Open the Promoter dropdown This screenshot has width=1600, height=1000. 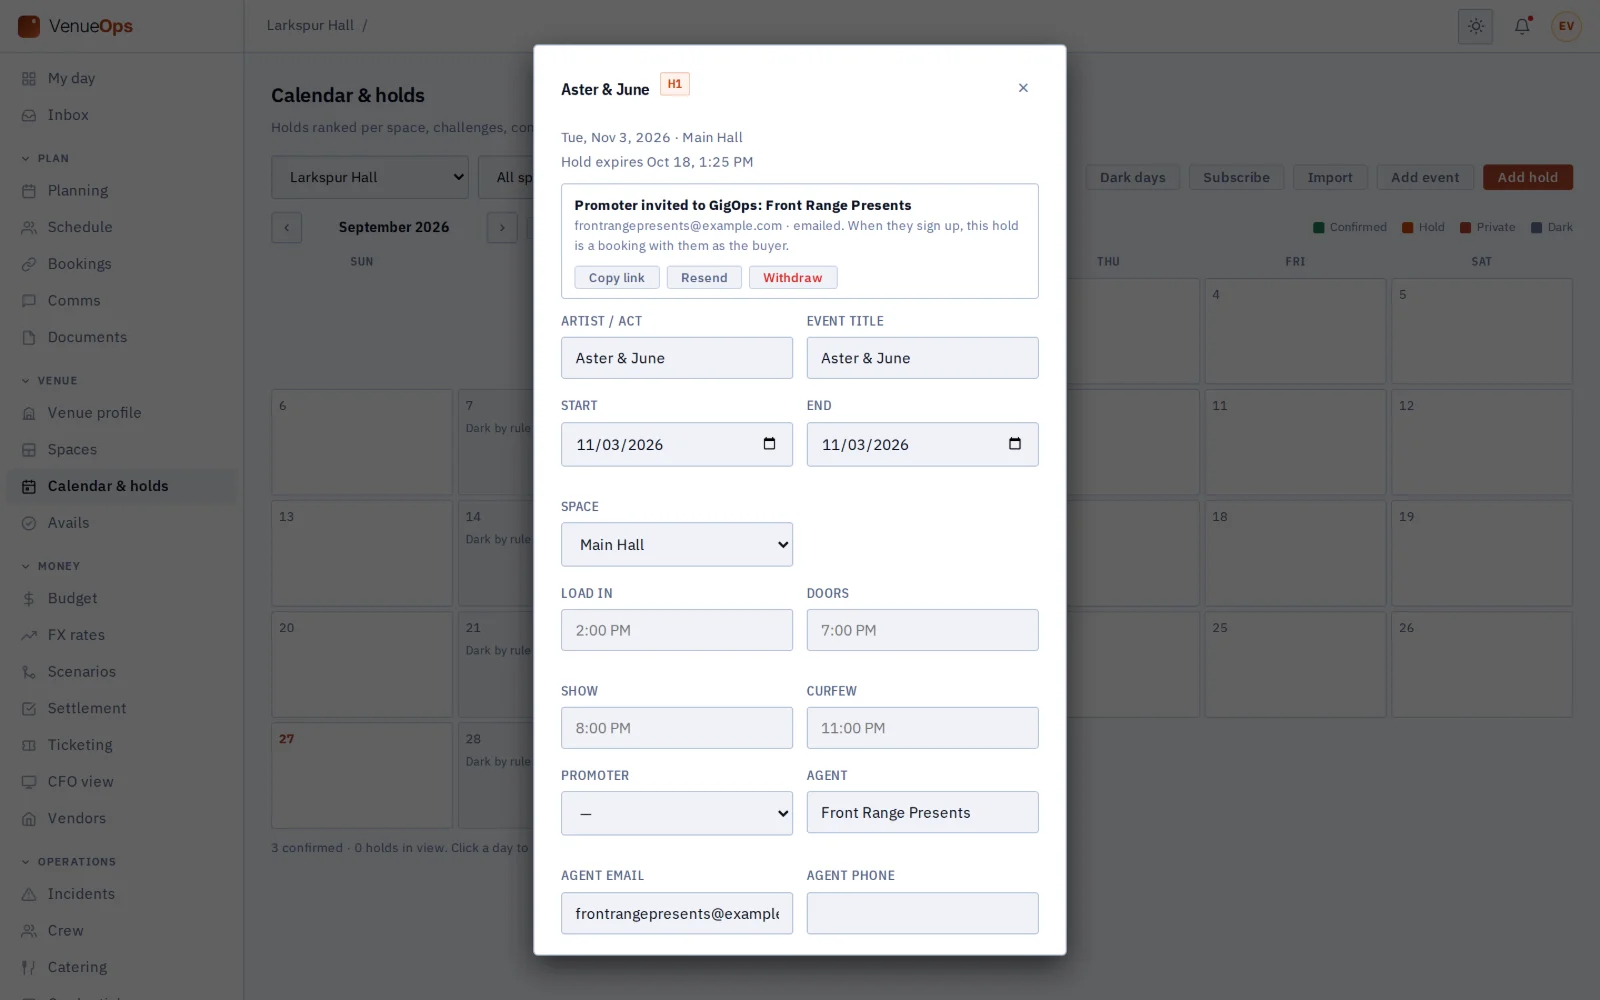coord(677,813)
